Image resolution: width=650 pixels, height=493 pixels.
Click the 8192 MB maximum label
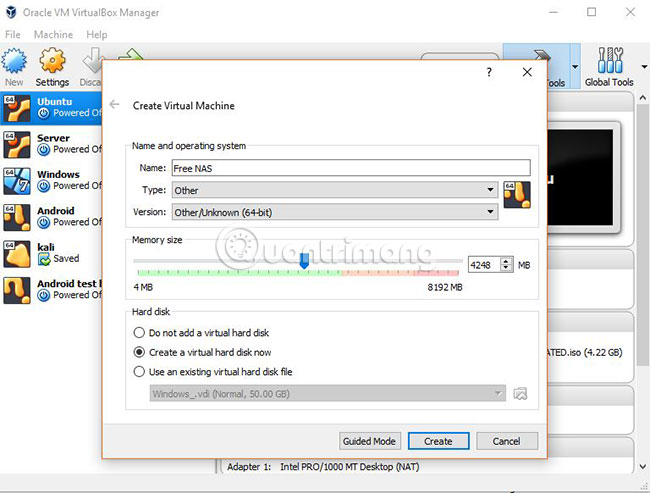(445, 287)
